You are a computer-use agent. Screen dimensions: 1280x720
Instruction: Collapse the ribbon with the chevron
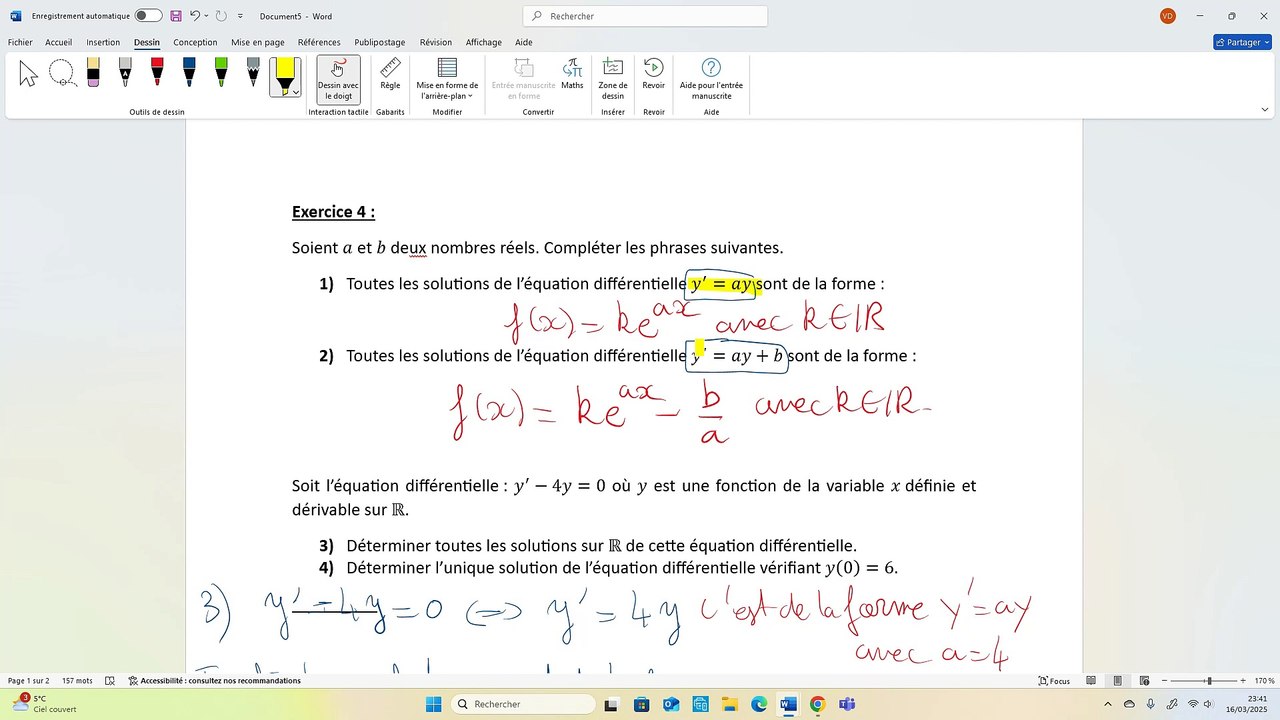(x=1265, y=110)
